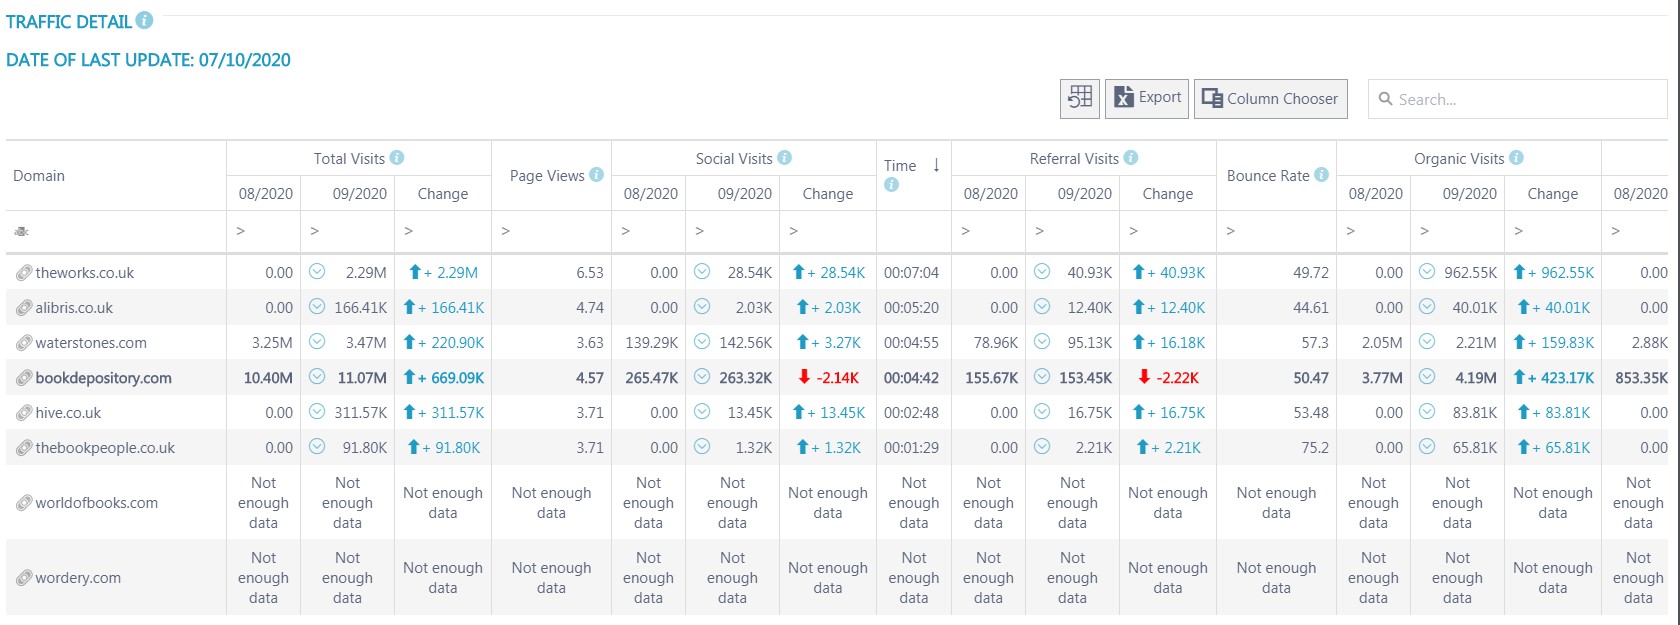Click the circled chevron beside 2.29M for theworks.co.uk
Viewport: 1680px width, 625px height.
coord(317,271)
